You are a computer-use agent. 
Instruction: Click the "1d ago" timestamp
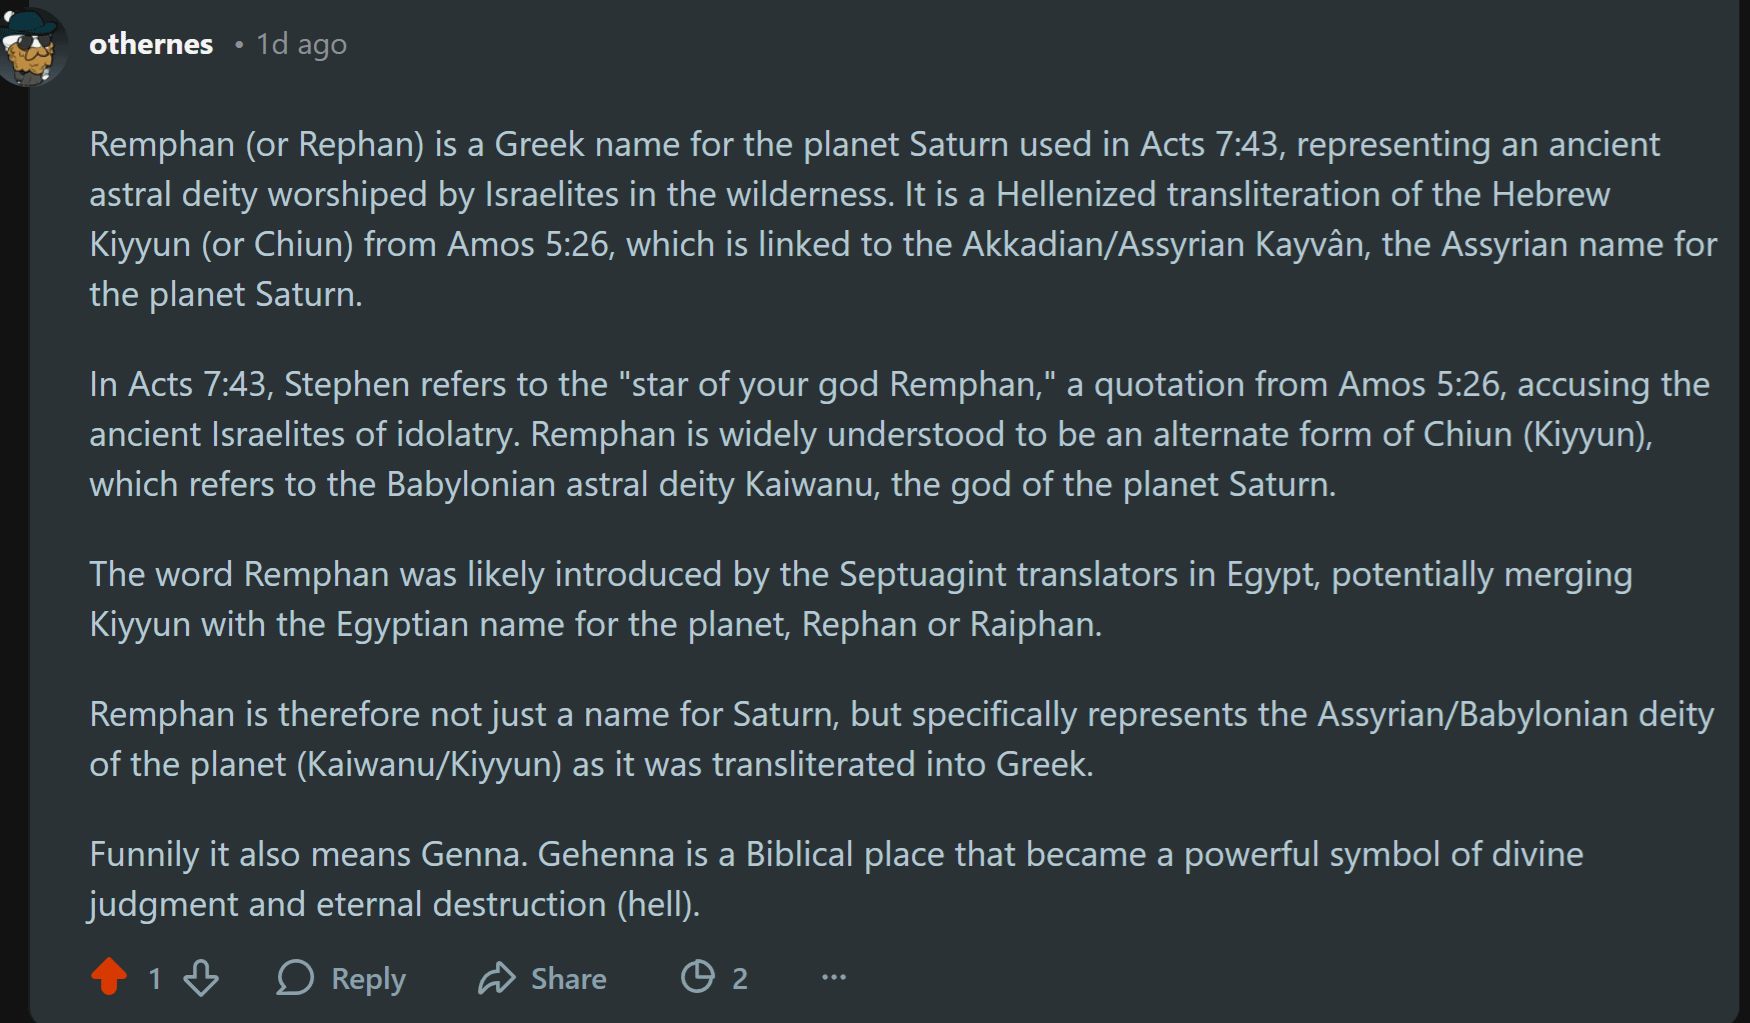(x=301, y=44)
